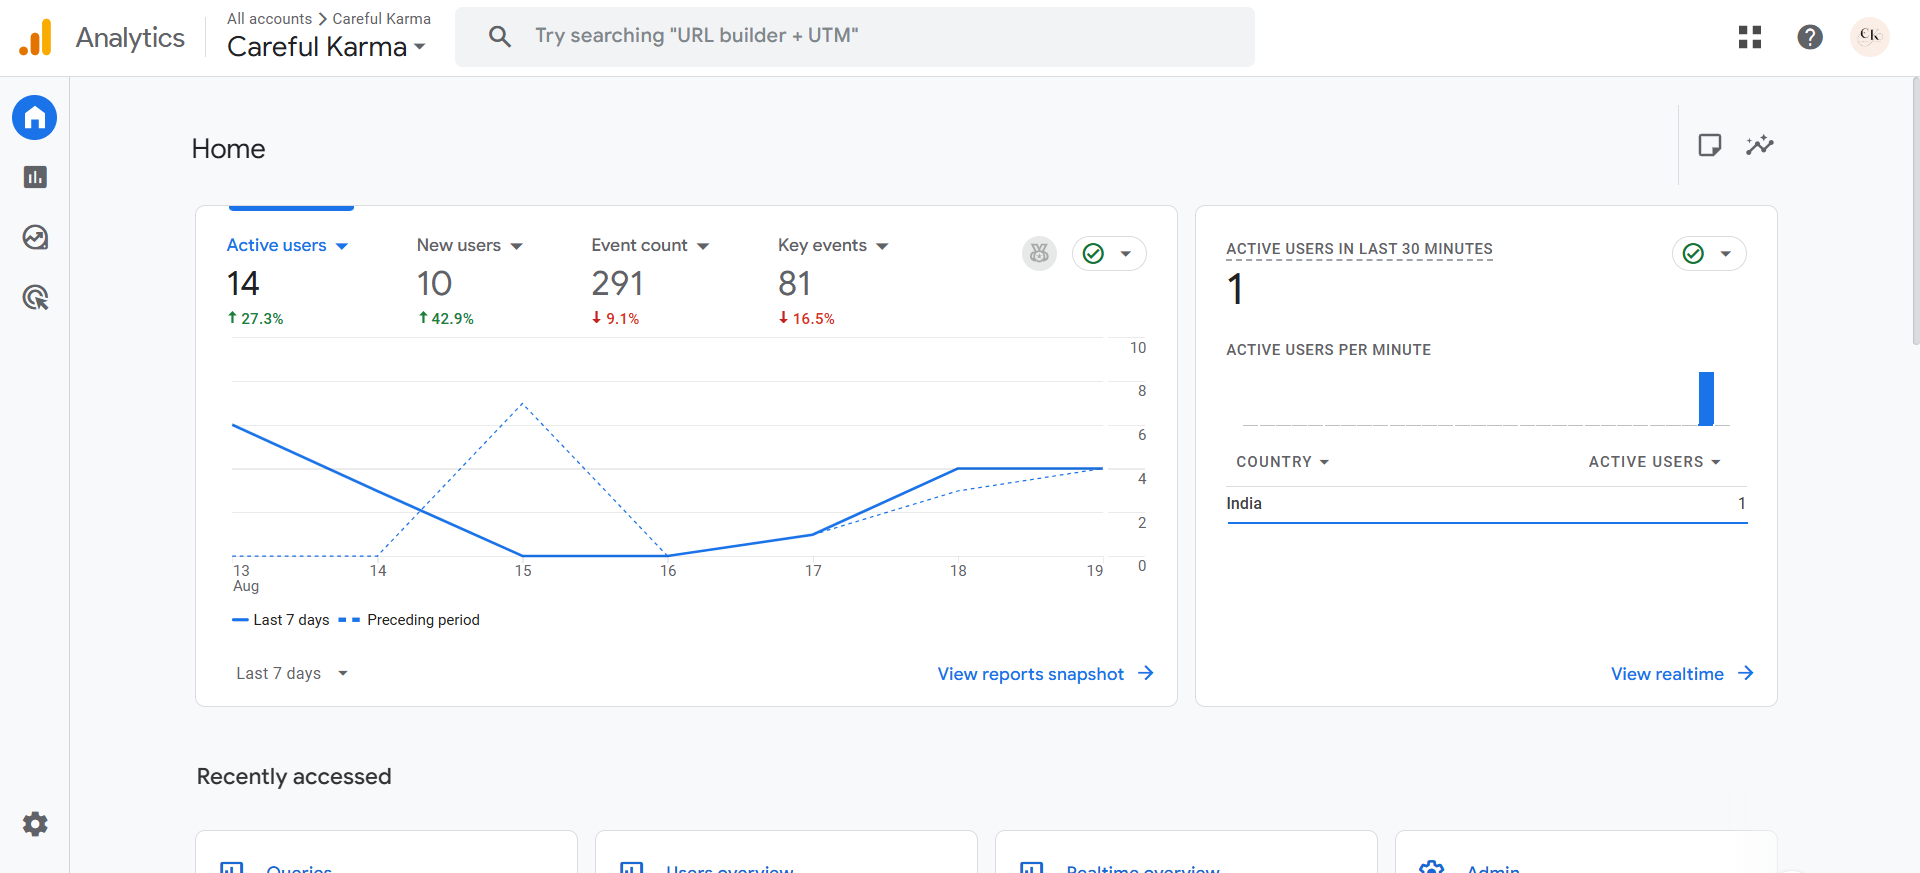1920x873 pixels.
Task: Open the user account avatar
Action: point(1869,37)
